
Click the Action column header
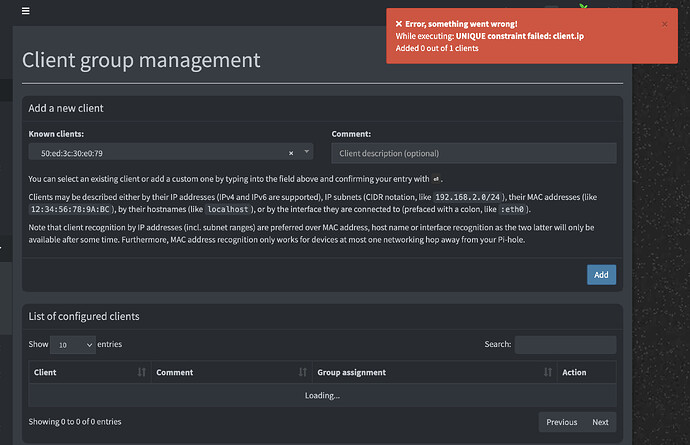point(574,372)
